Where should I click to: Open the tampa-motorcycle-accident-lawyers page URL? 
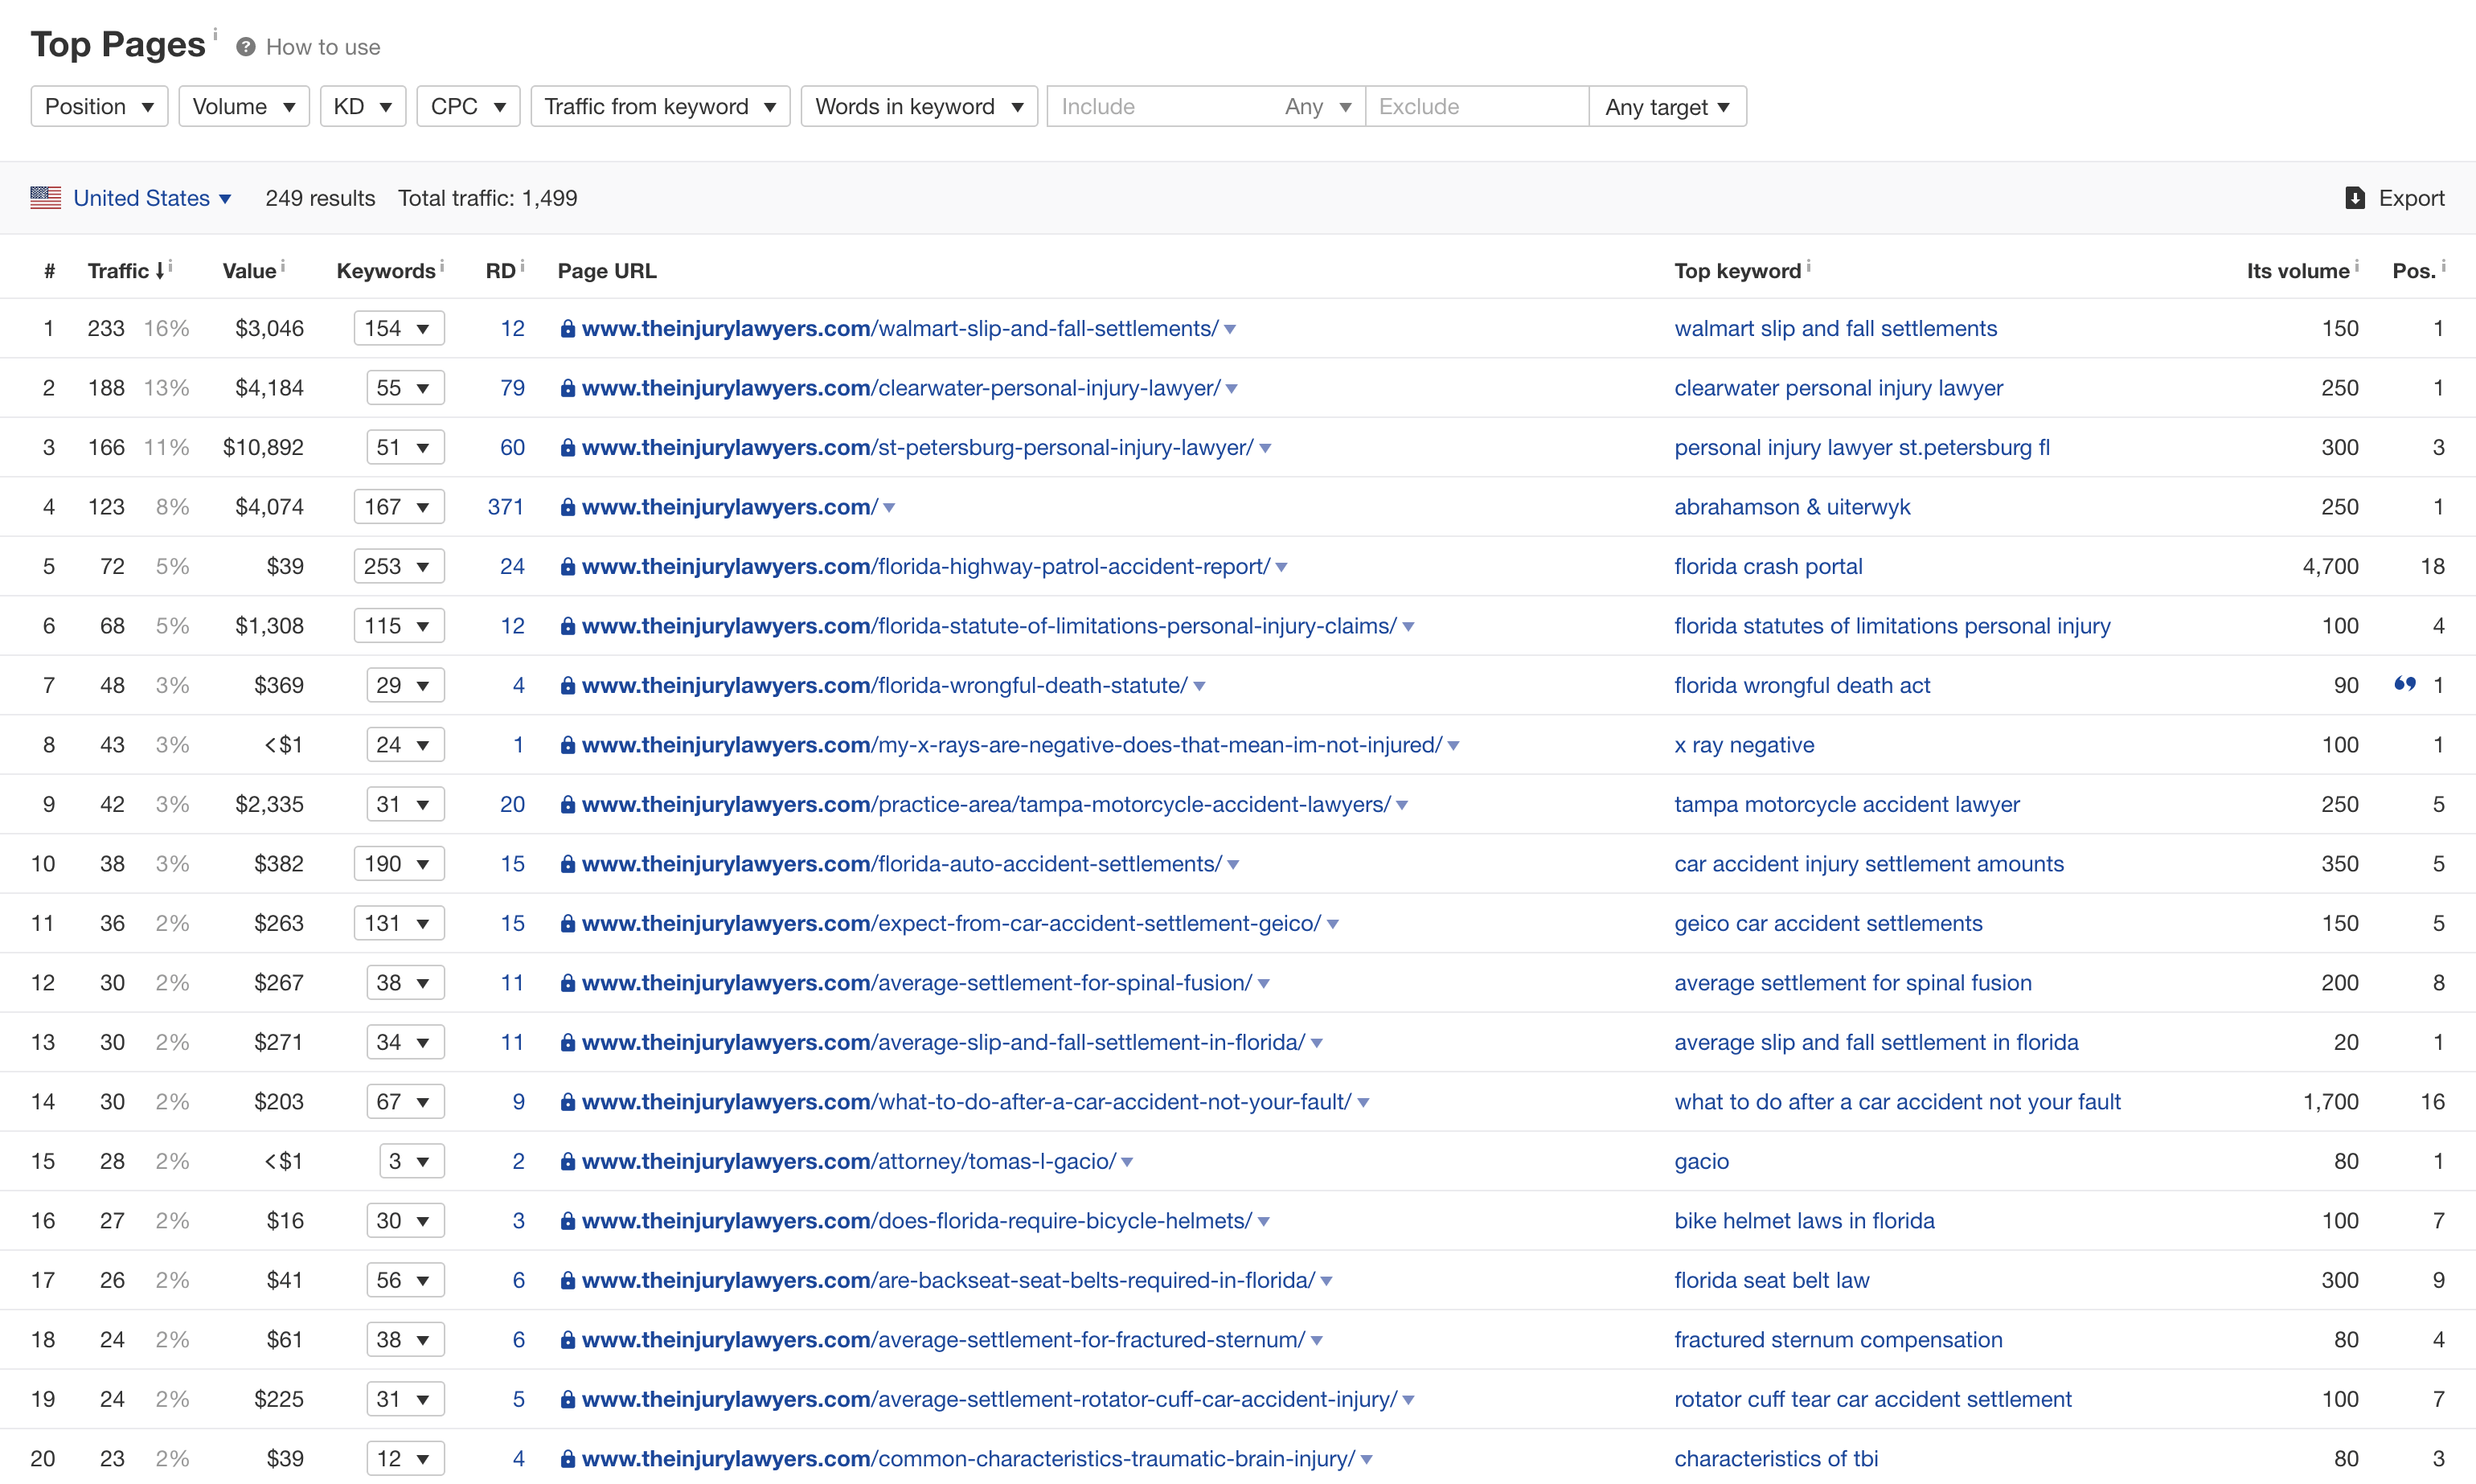987,804
